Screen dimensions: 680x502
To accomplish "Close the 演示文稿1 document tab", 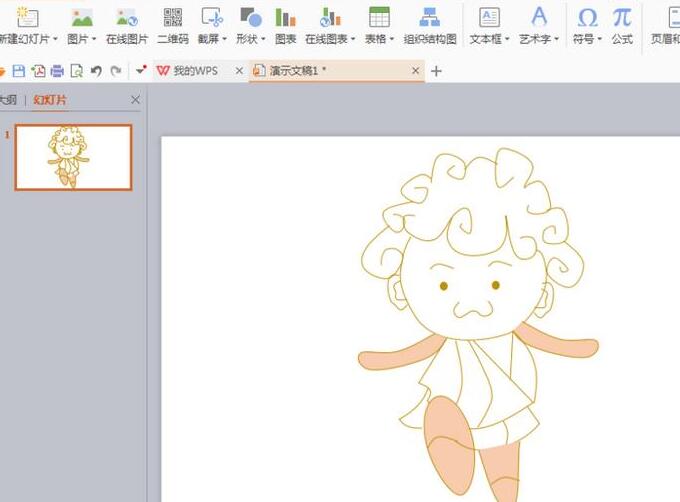I will pos(415,70).
